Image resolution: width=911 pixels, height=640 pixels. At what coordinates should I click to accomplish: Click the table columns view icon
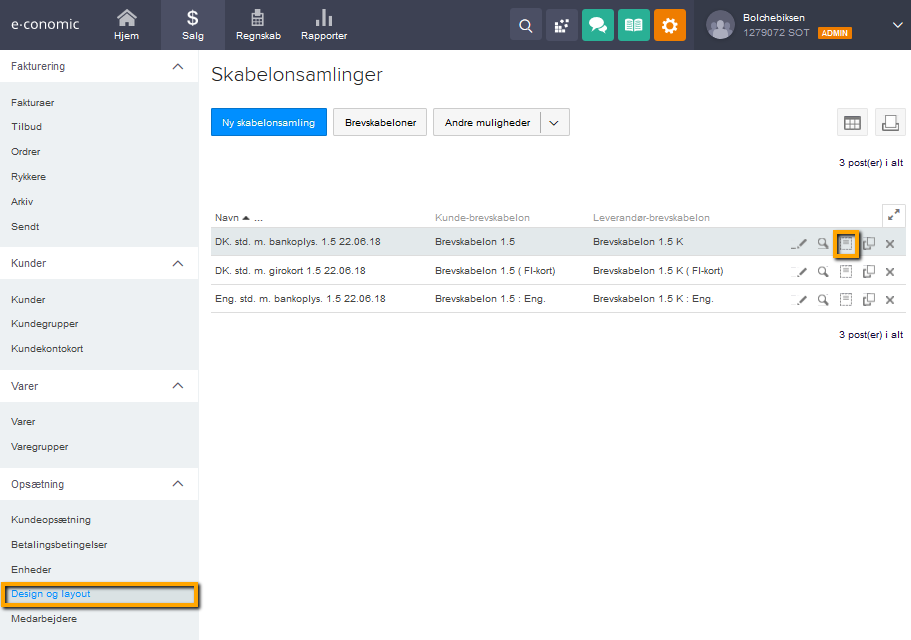coord(852,122)
